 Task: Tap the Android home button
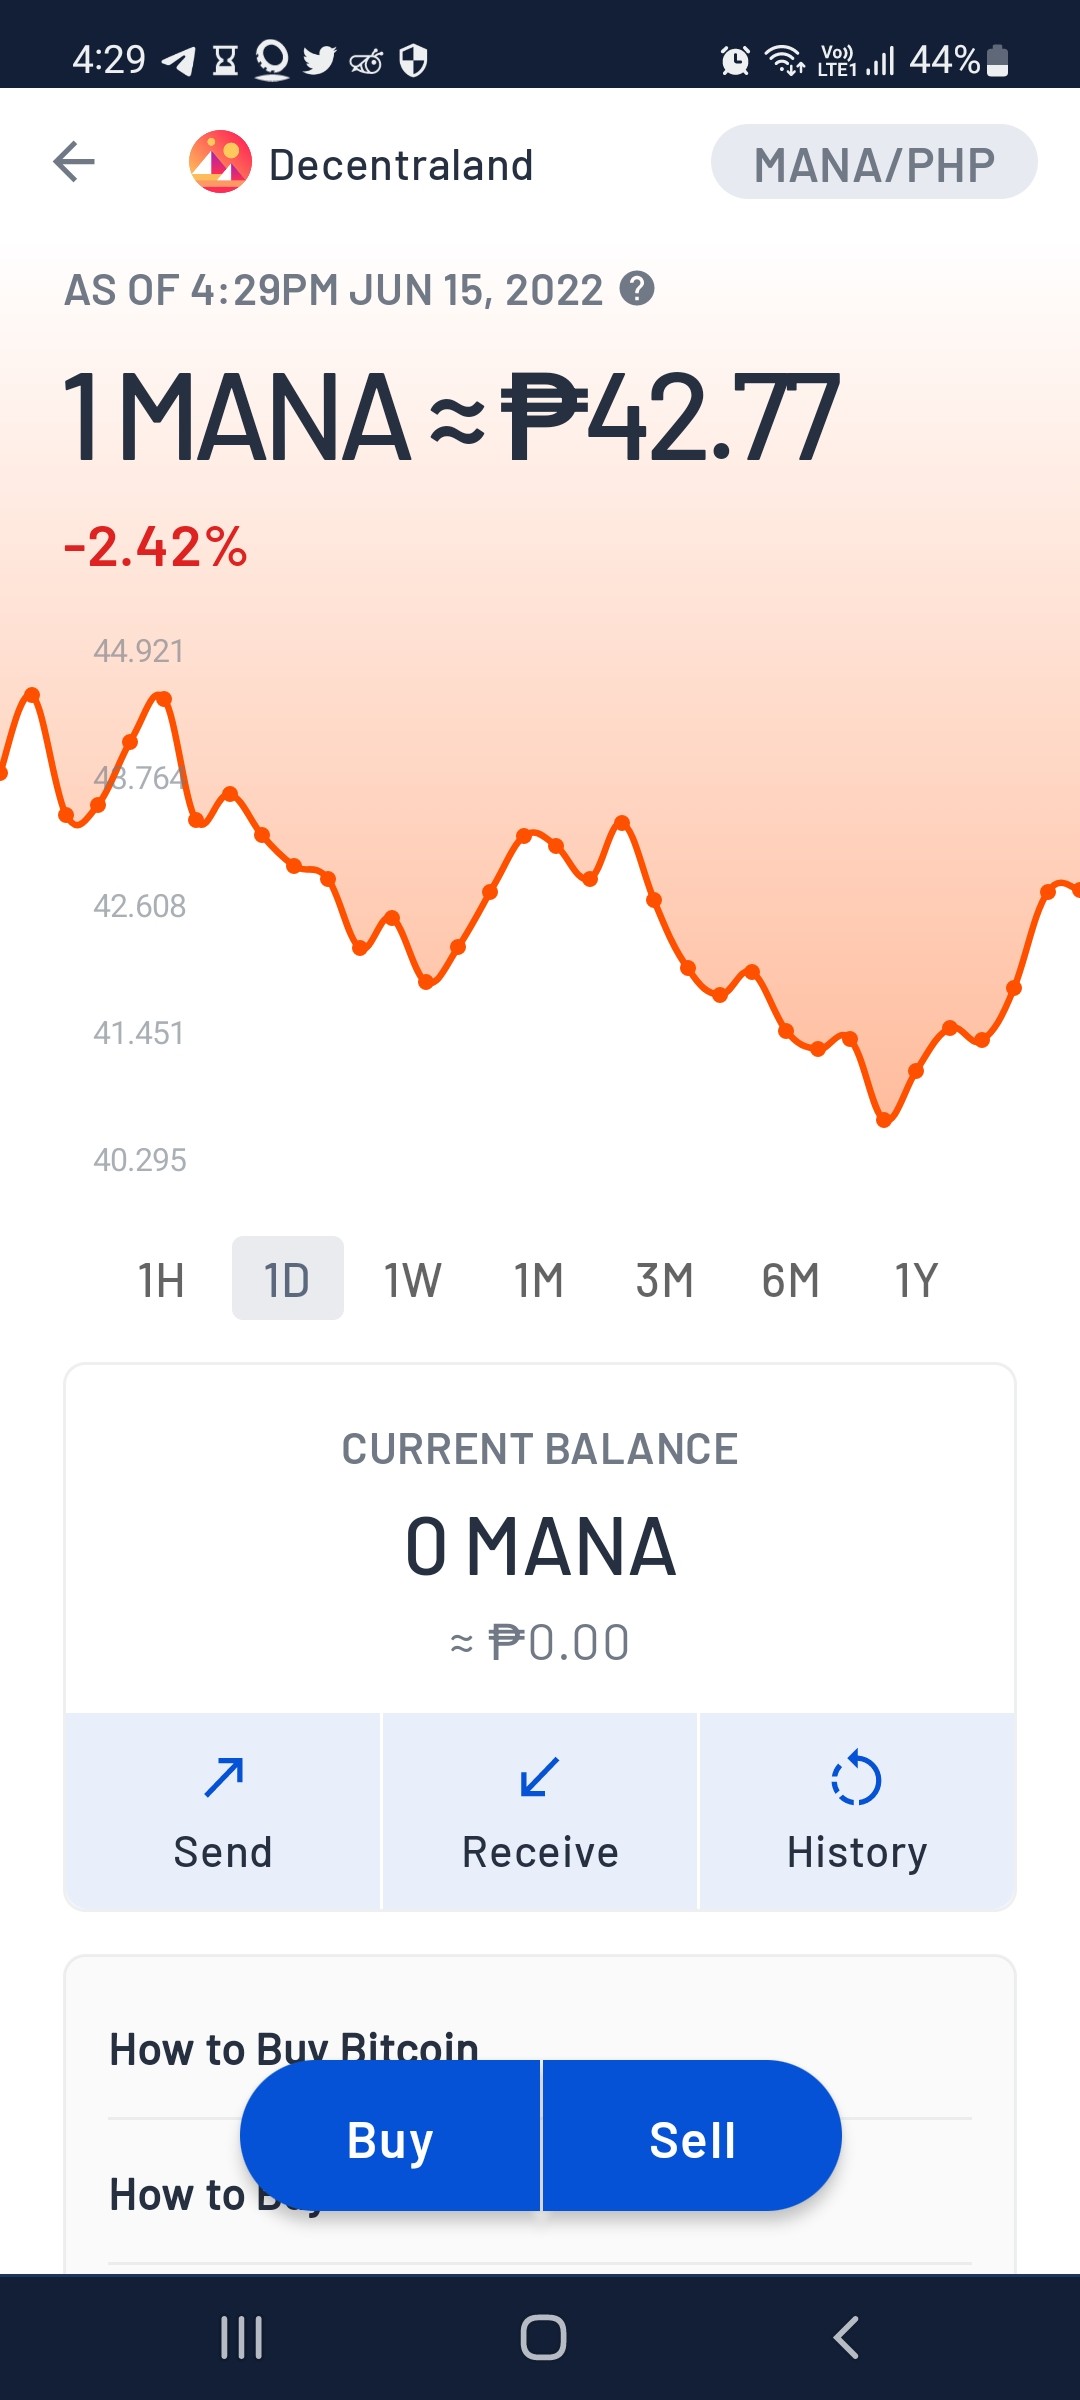543,2338
